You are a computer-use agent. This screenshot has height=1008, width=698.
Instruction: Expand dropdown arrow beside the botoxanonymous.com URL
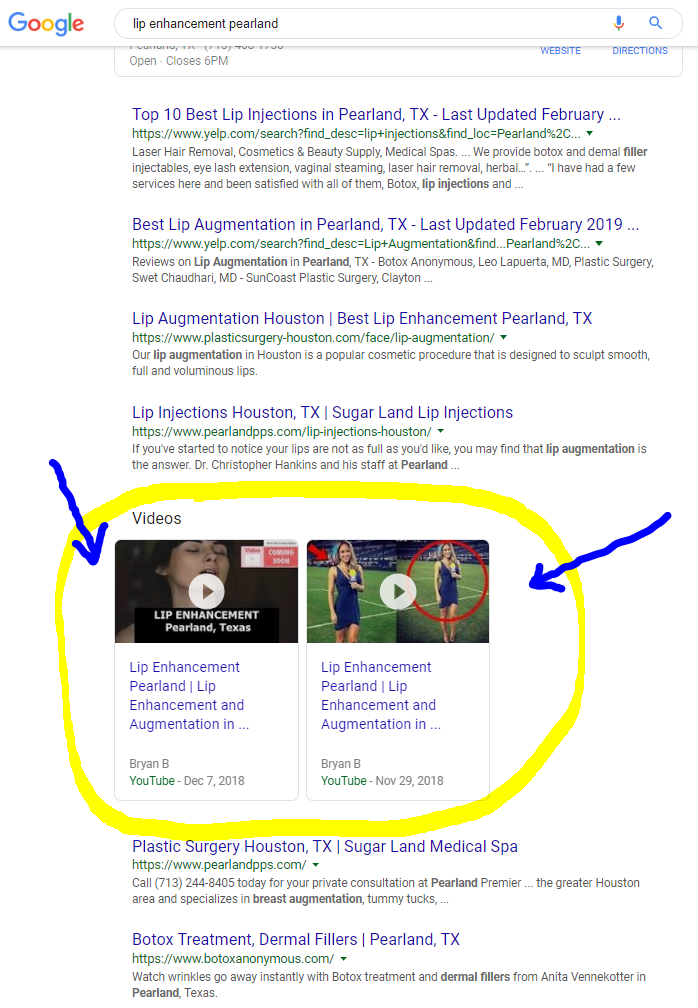coord(343,958)
